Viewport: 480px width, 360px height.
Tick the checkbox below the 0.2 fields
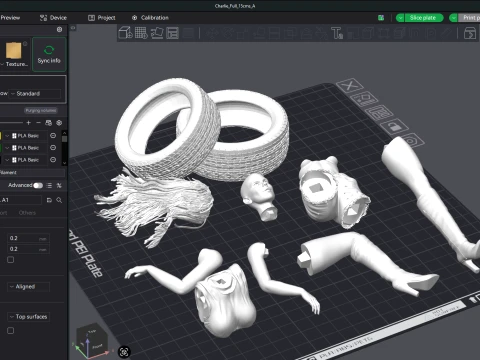(x=11, y=260)
